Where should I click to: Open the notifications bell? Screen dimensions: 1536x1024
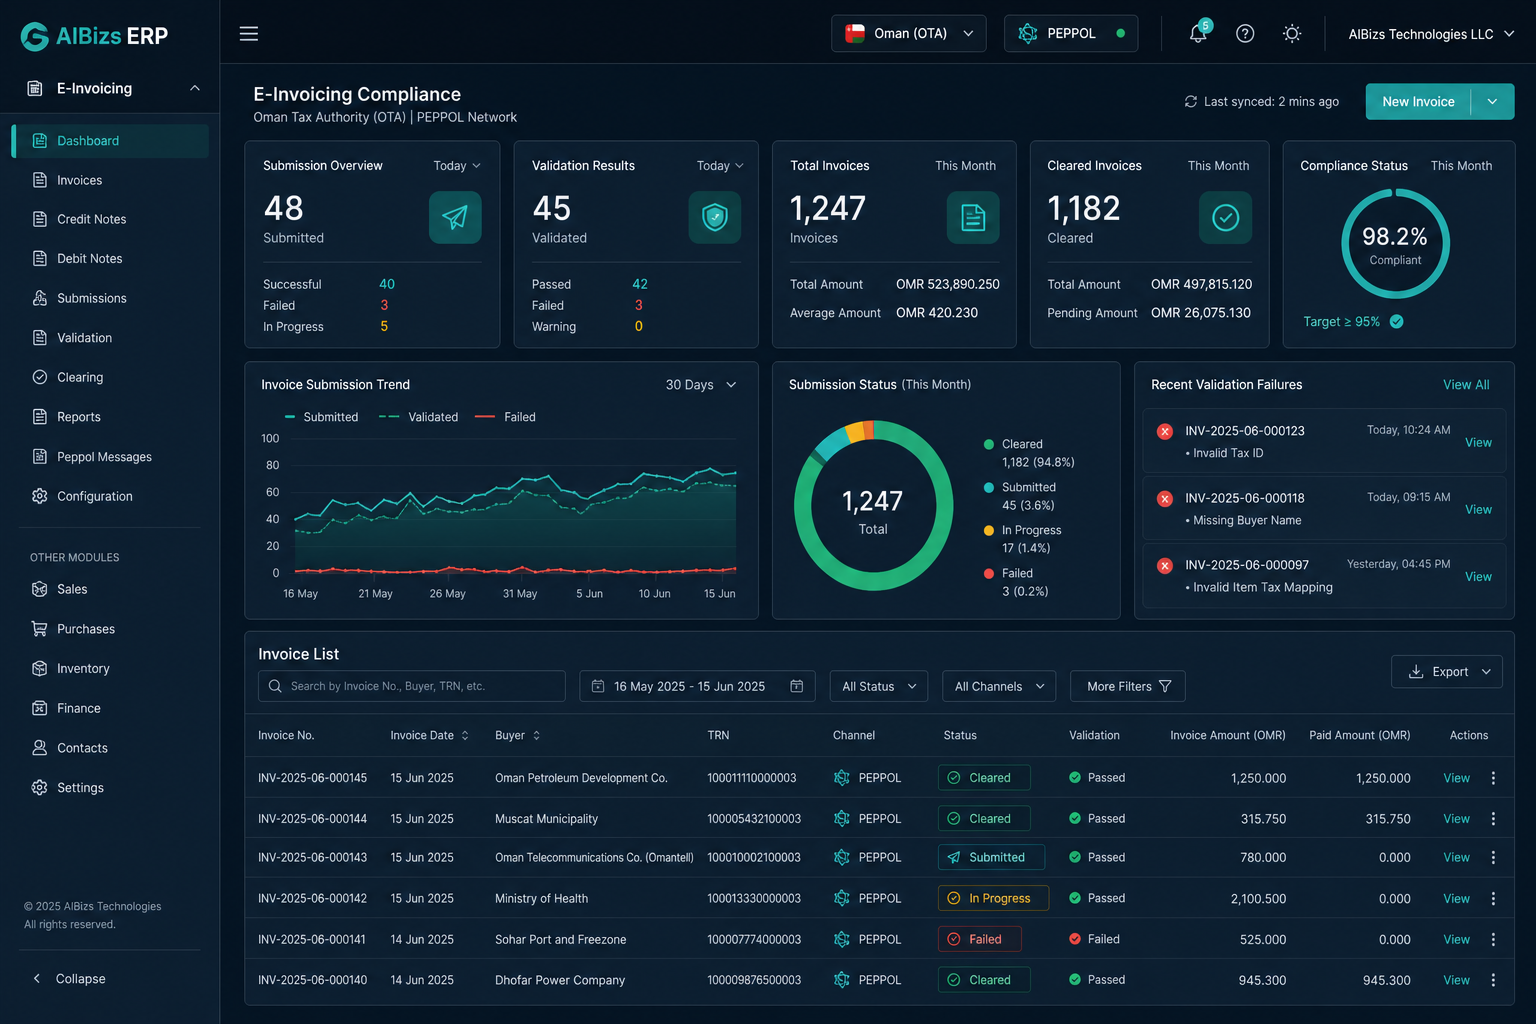[1198, 33]
